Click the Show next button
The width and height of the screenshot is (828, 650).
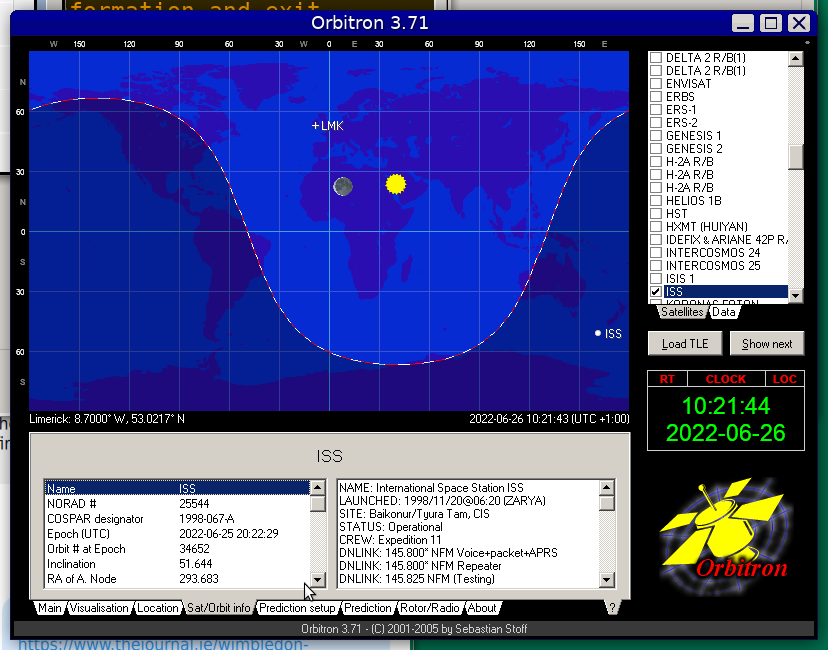[x=767, y=344]
